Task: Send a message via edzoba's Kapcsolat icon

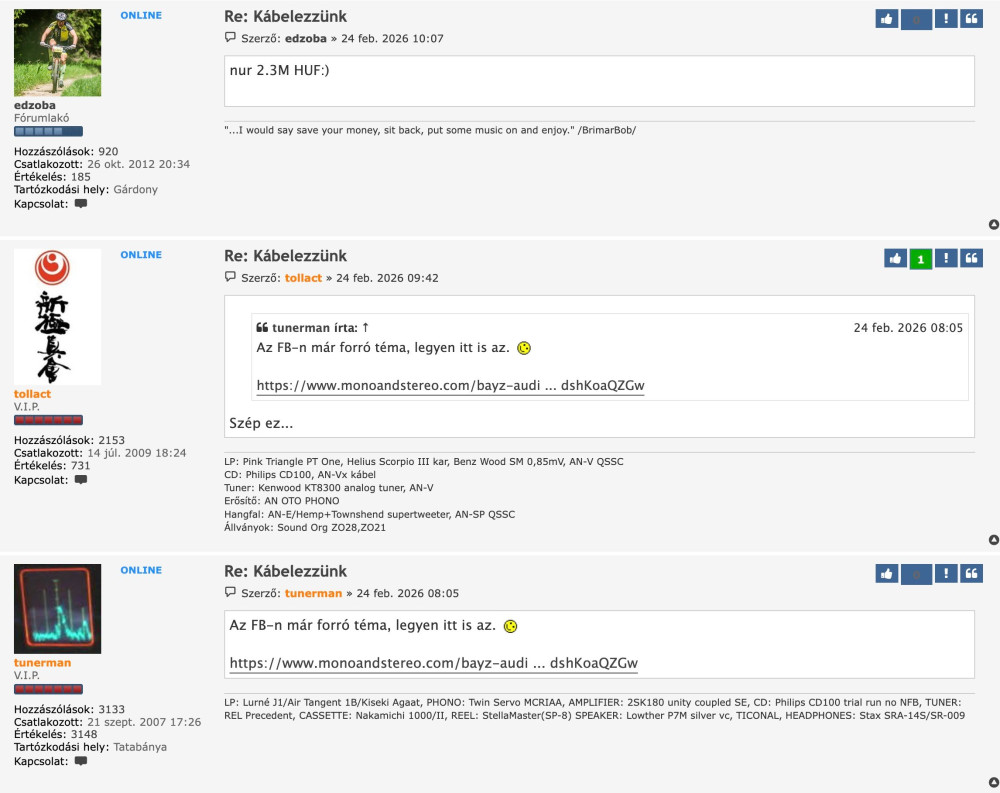Action: 80,204
